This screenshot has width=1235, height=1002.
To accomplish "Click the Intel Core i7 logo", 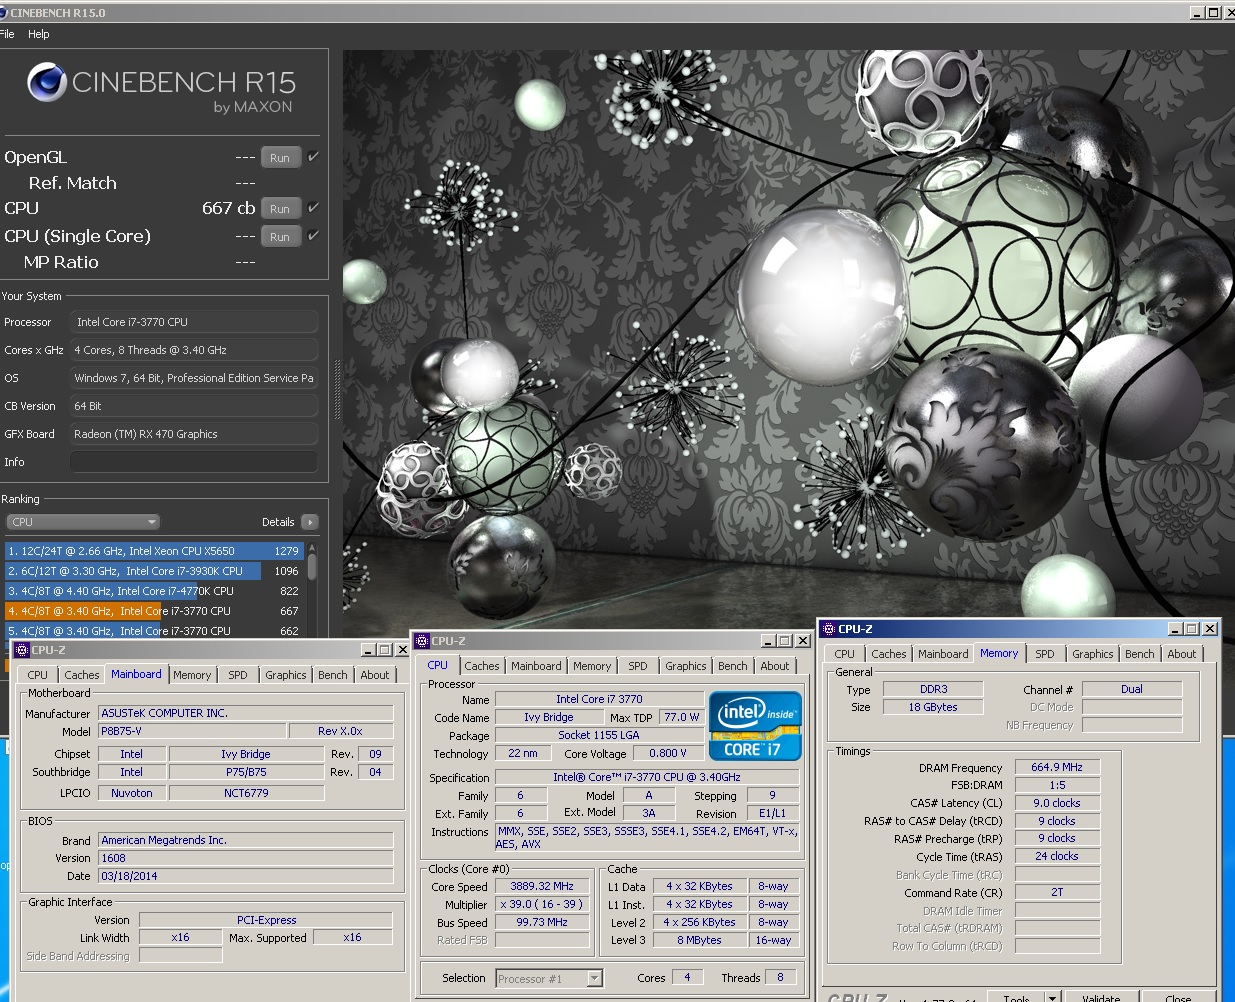I will (755, 726).
